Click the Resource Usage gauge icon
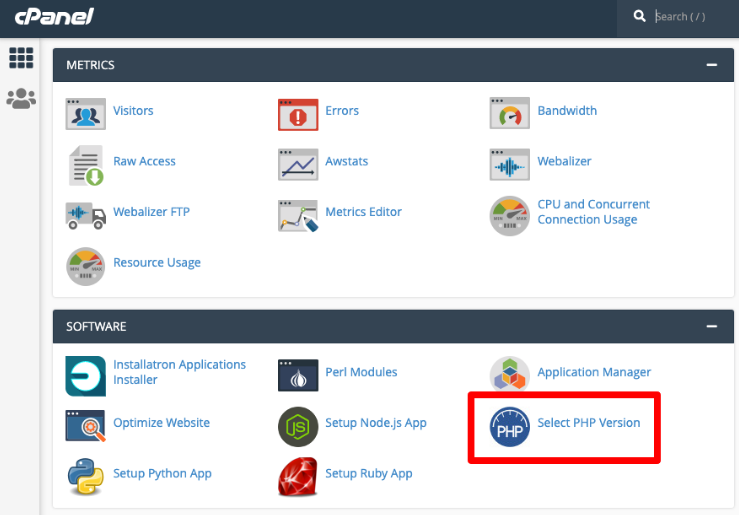This screenshot has width=739, height=515. pos(85,266)
